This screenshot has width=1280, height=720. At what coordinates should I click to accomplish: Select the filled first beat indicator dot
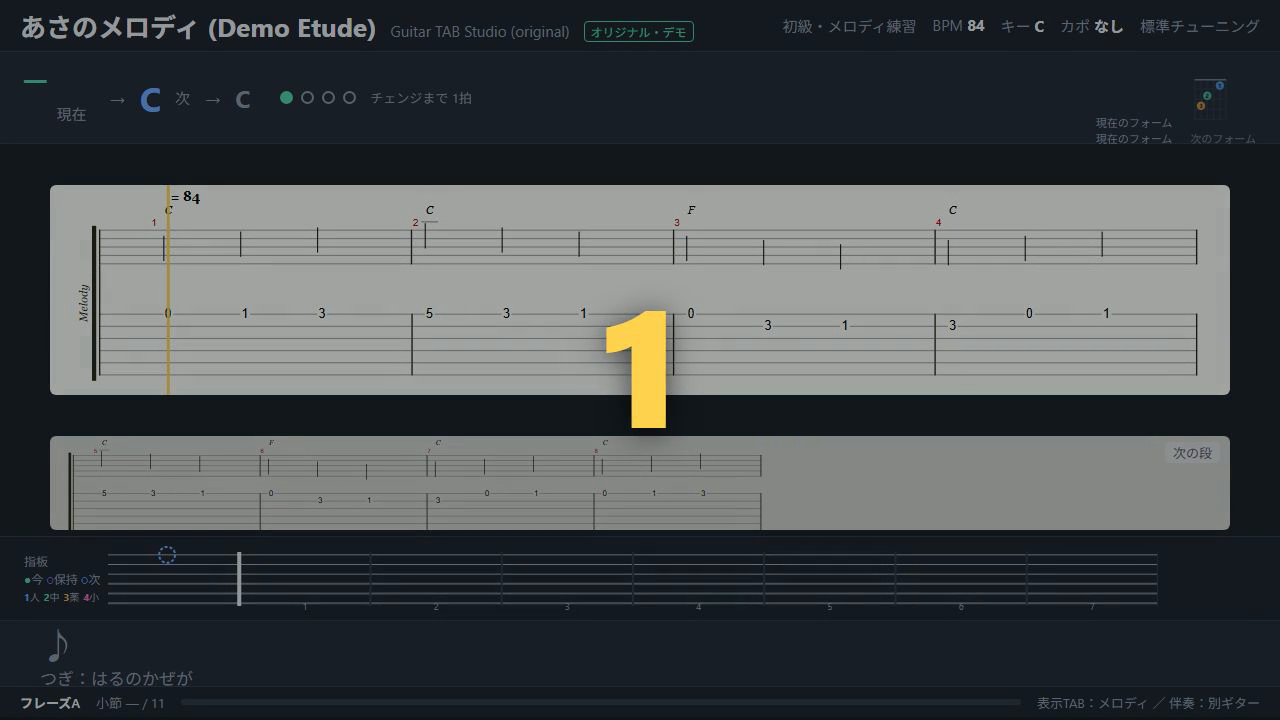point(287,98)
